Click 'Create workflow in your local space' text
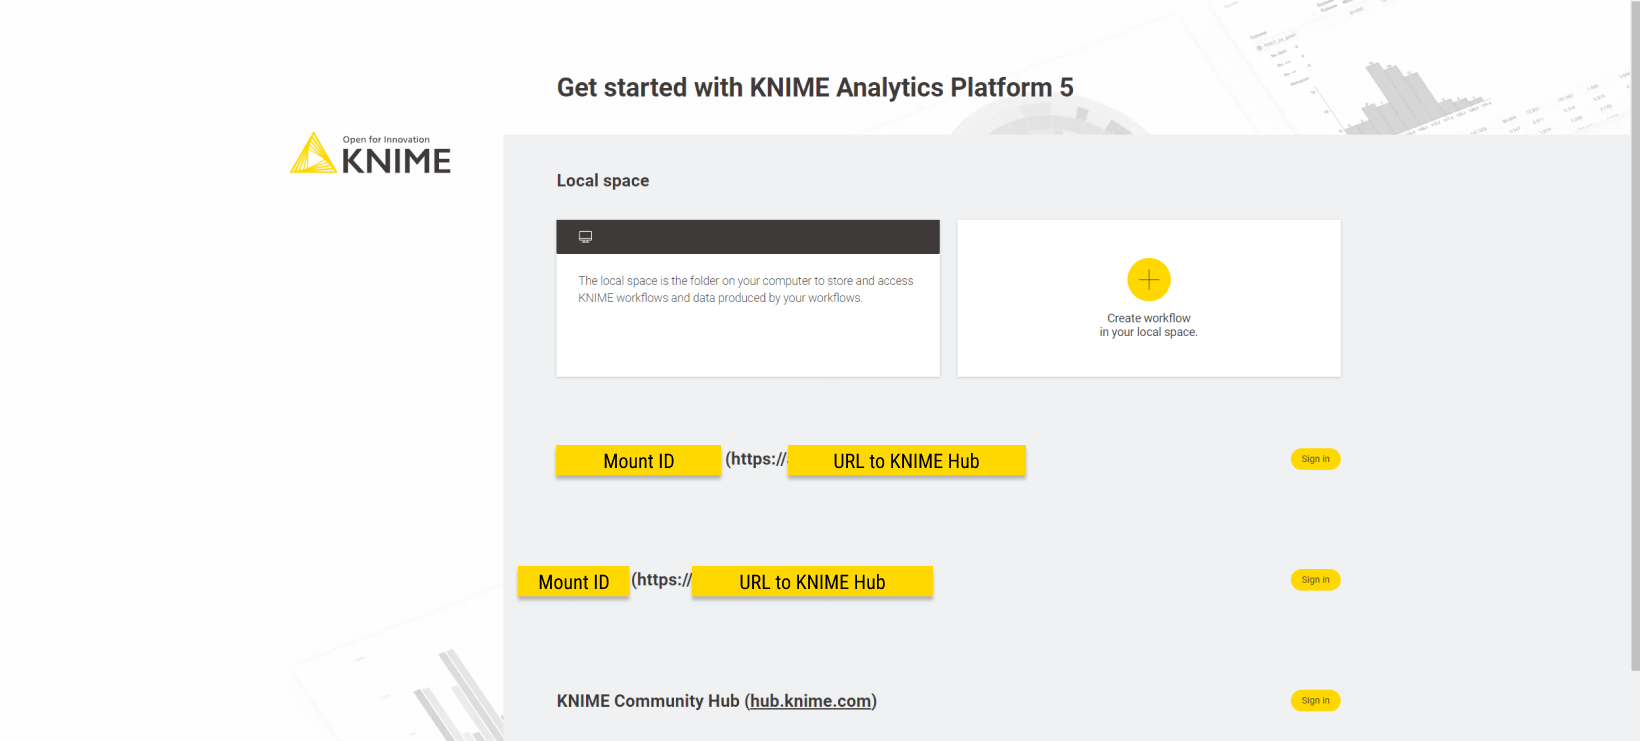 tap(1148, 325)
